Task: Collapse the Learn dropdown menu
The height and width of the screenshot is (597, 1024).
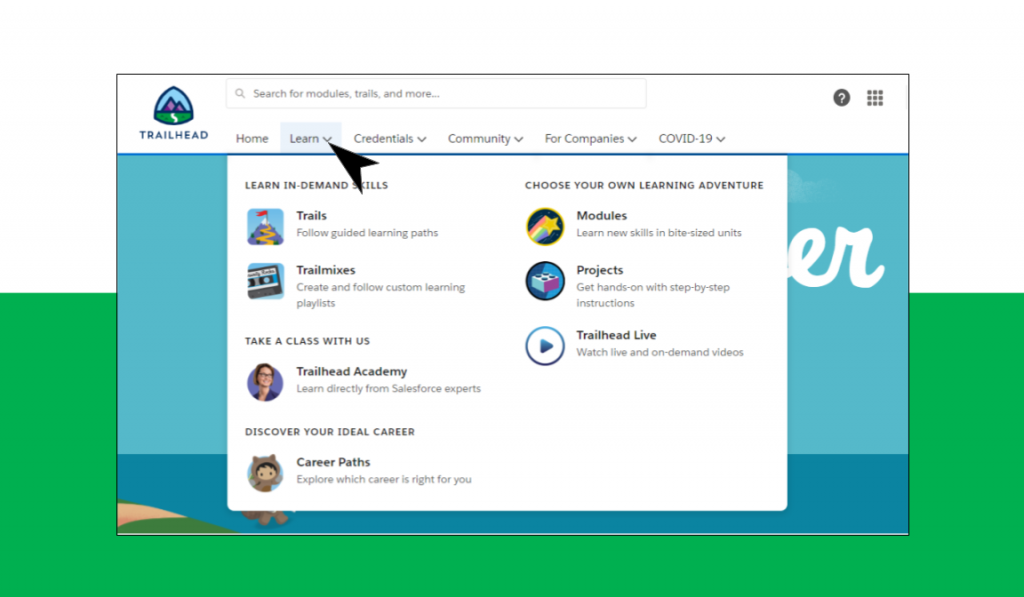Action: (x=311, y=138)
